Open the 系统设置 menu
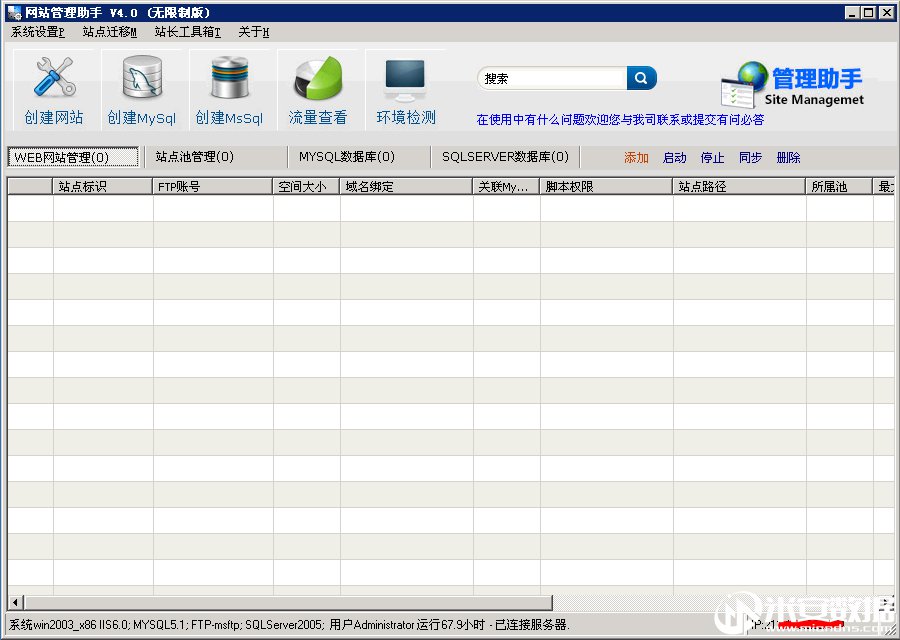900x640 pixels. click(x=37, y=32)
